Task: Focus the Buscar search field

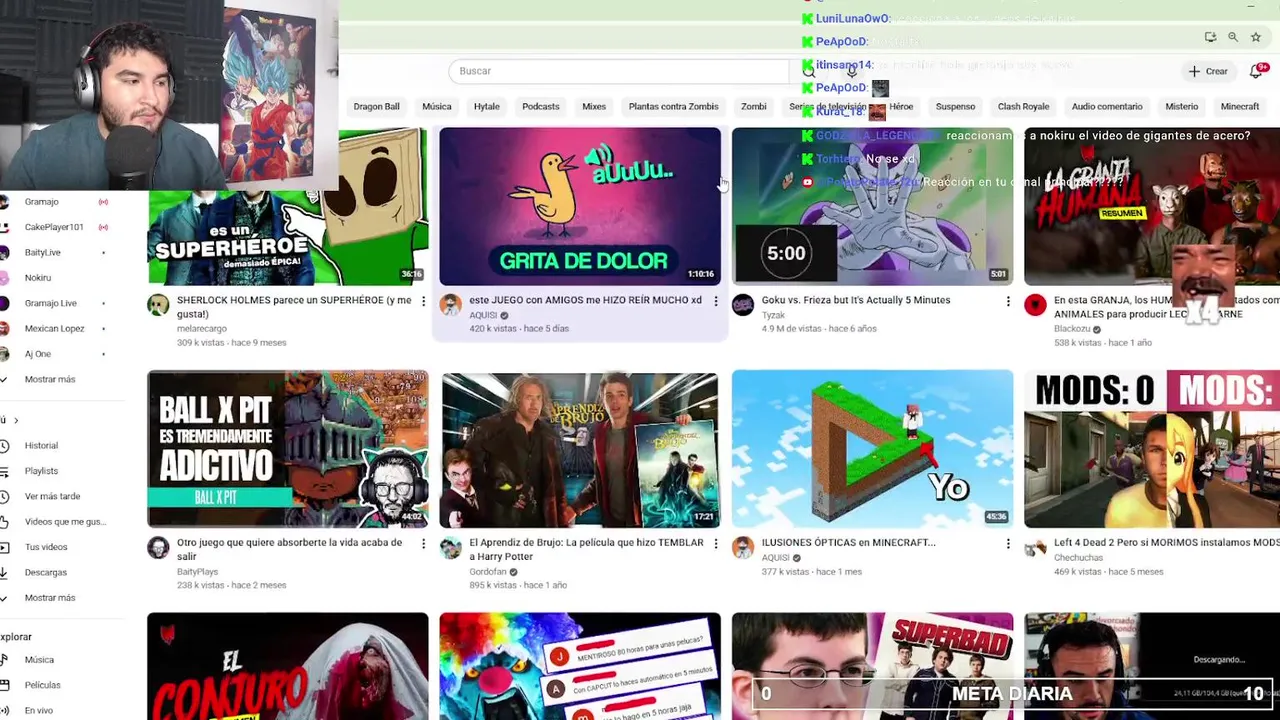Action: pyautogui.click(x=619, y=71)
